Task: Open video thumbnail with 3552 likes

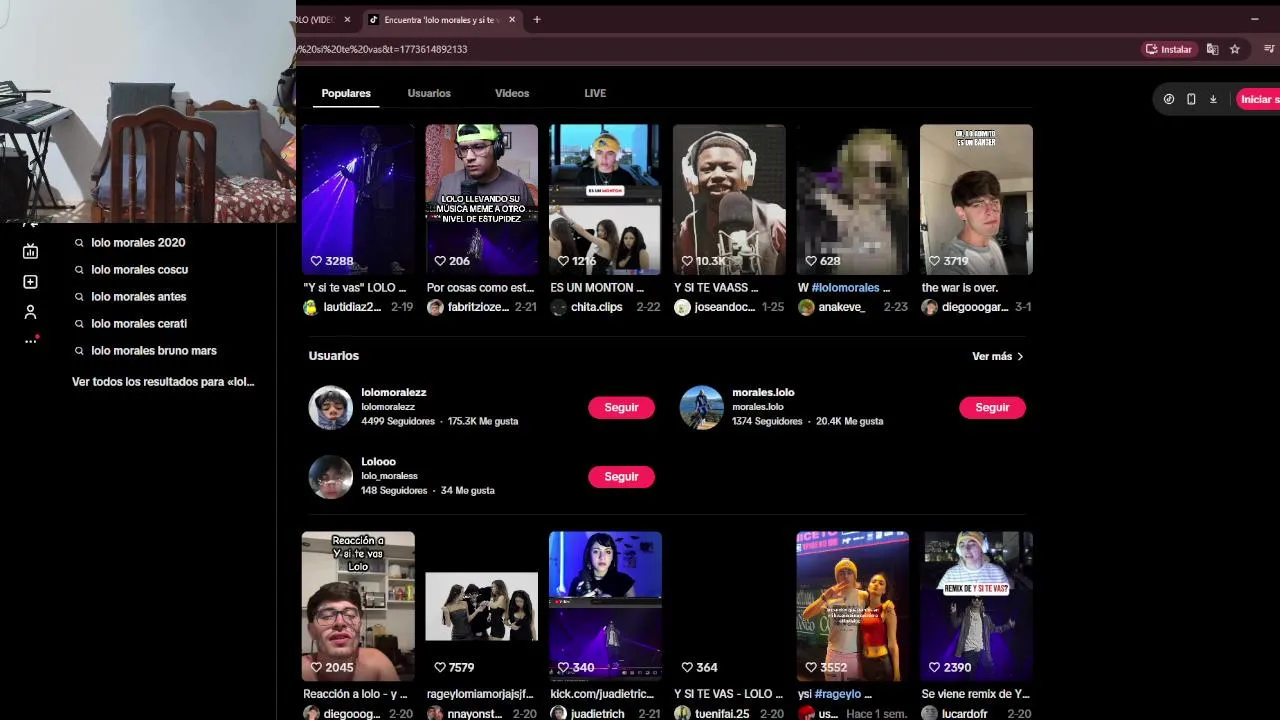Action: tap(852, 606)
